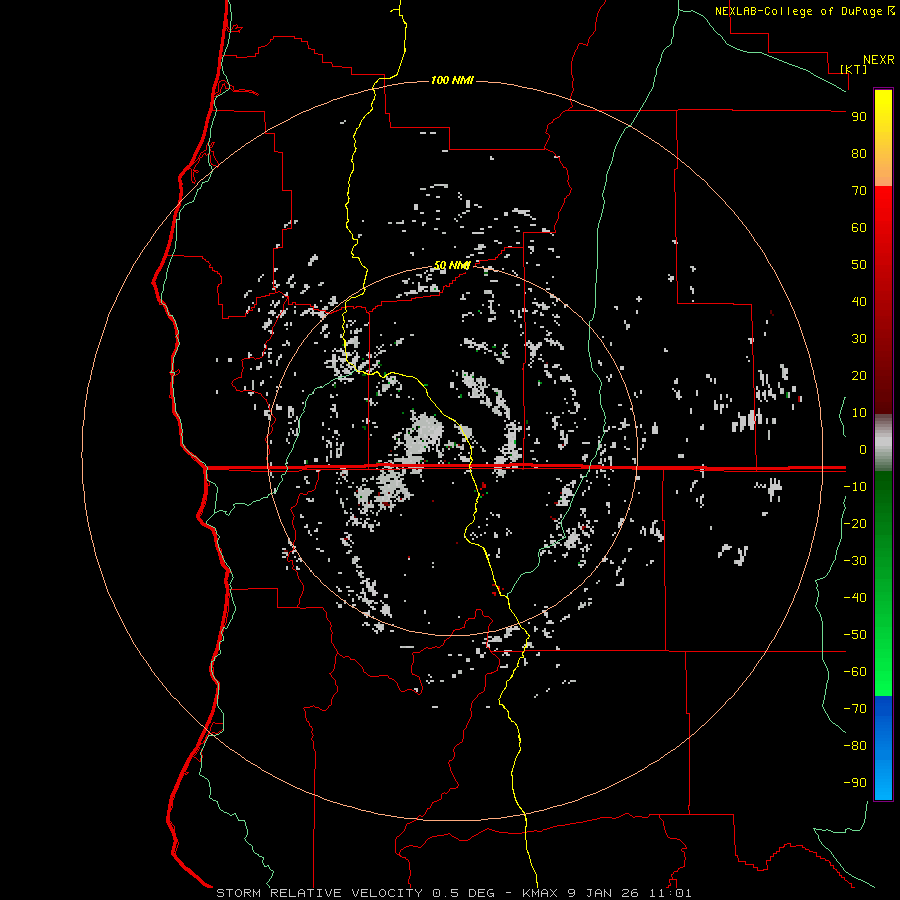
Task: Click the 50 NMI range ring label
Action: point(452,265)
